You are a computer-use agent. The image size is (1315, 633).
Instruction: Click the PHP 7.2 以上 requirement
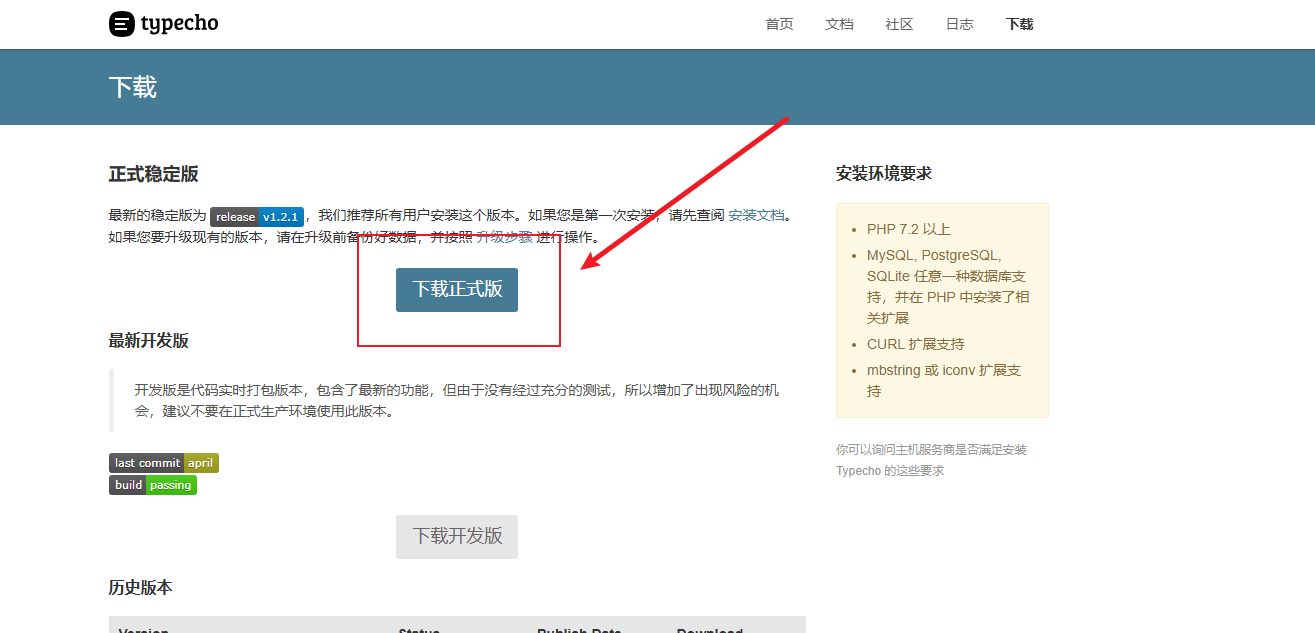909,229
